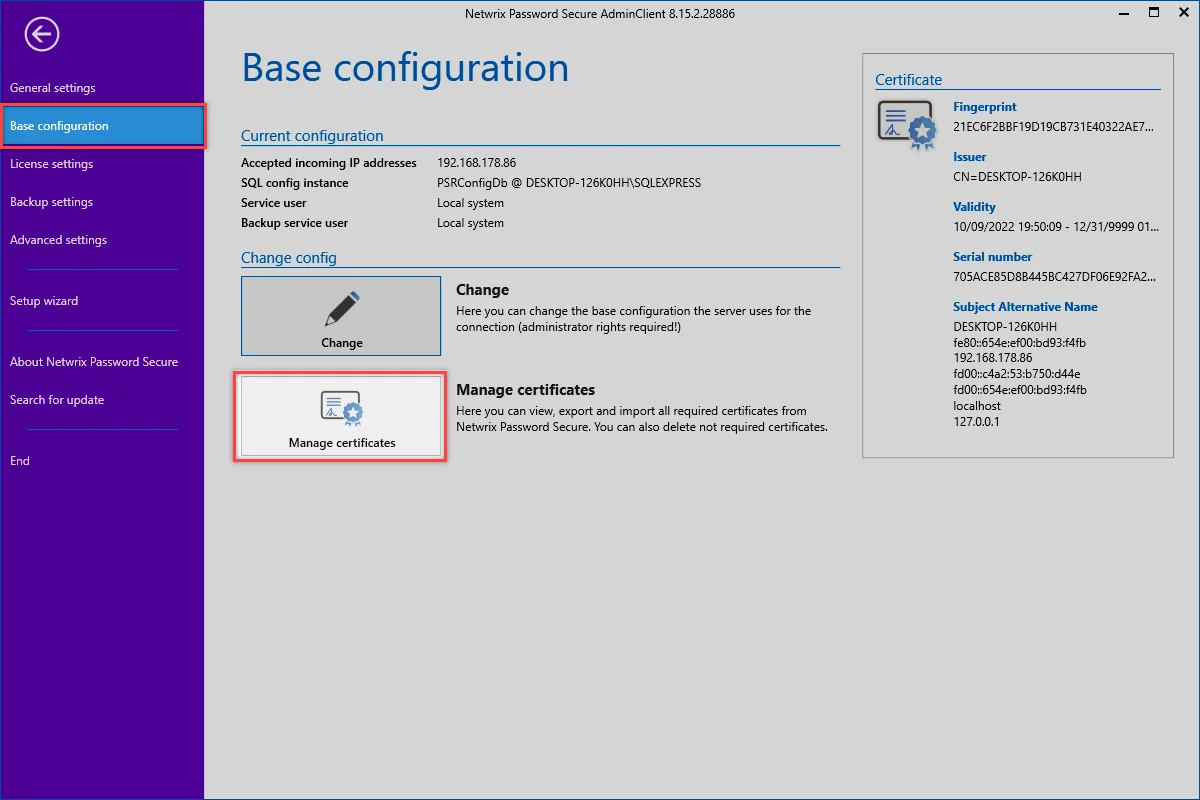The height and width of the screenshot is (800, 1200).
Task: Click the Base configuration page title
Action: 405,68
